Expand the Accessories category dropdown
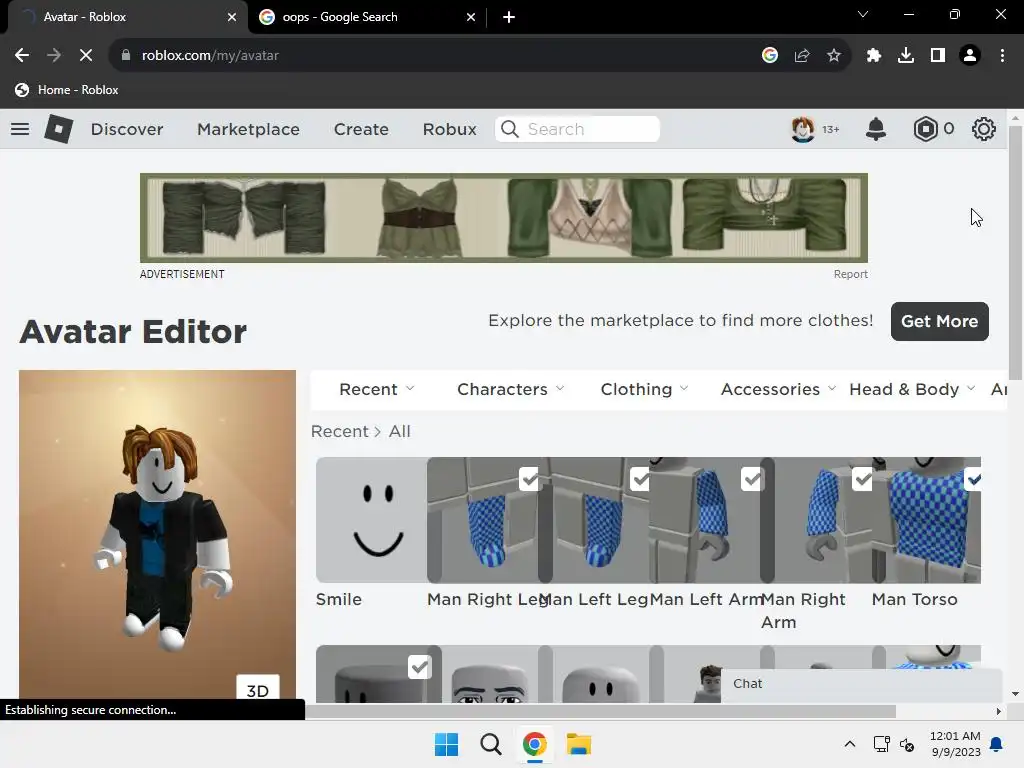1024x768 pixels. (x=778, y=389)
